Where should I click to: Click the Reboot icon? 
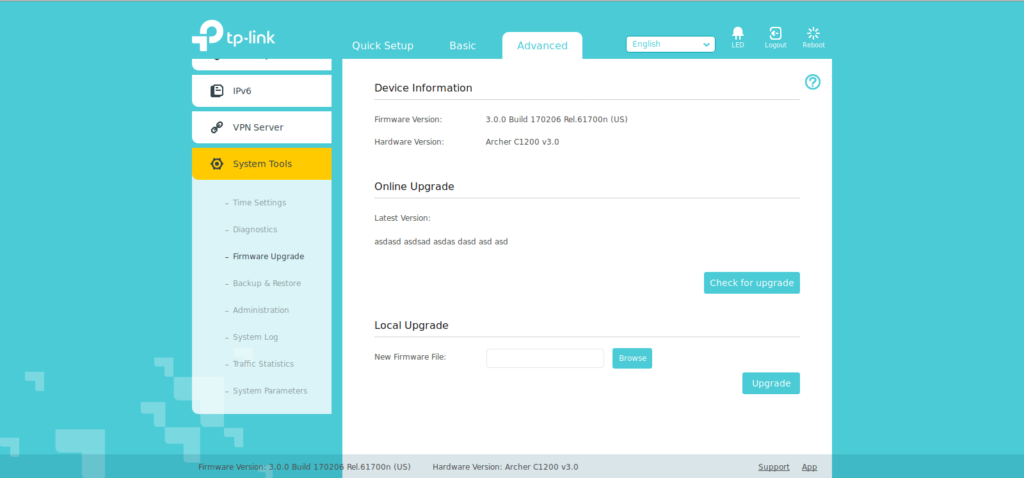click(x=813, y=34)
